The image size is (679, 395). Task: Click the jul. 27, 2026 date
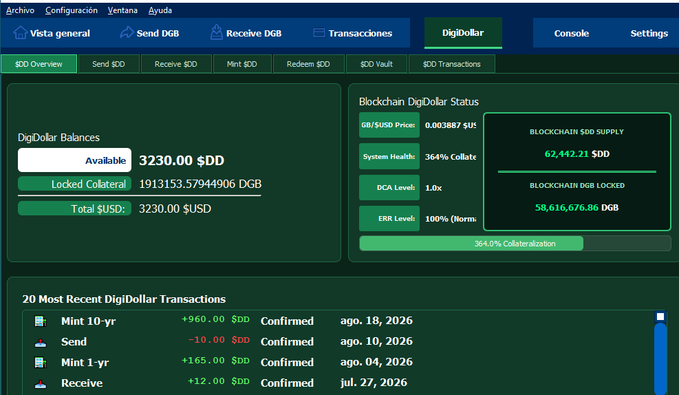click(x=373, y=382)
